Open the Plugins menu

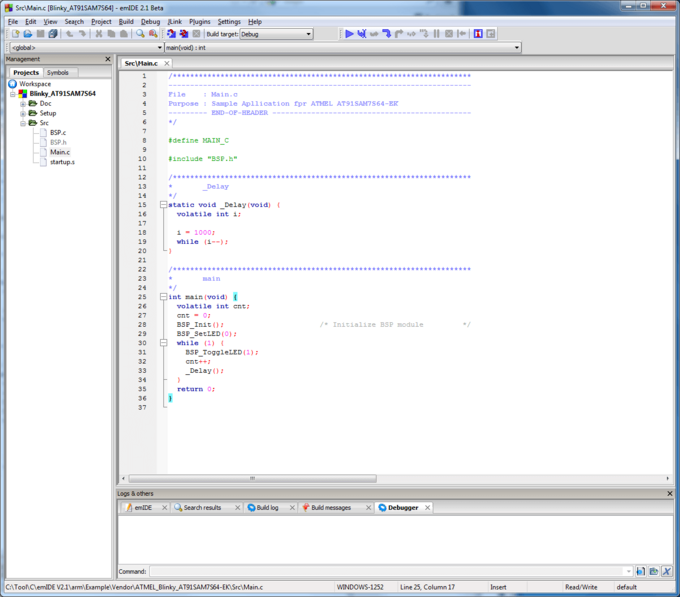pos(199,21)
